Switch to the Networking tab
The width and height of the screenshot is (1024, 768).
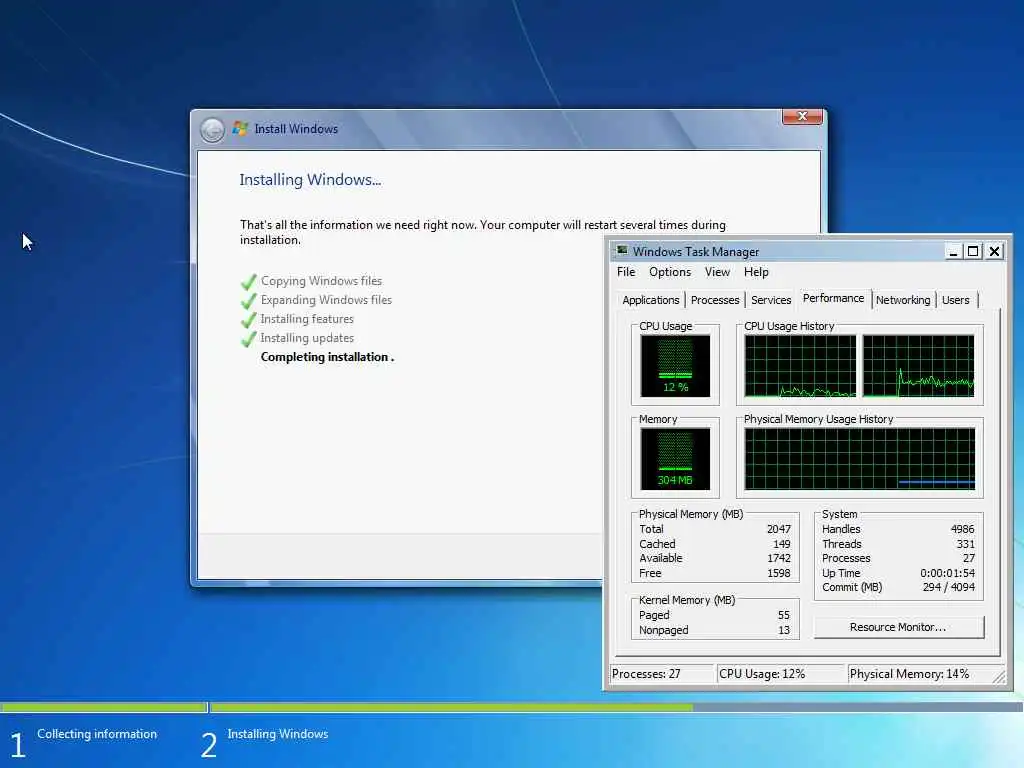(903, 300)
